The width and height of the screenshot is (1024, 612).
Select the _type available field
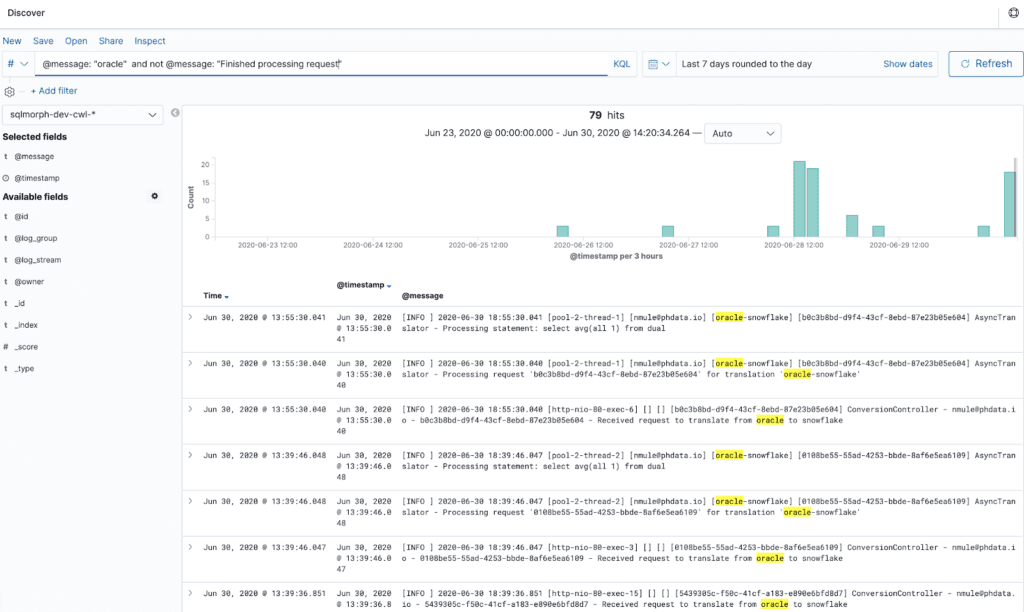[24, 368]
